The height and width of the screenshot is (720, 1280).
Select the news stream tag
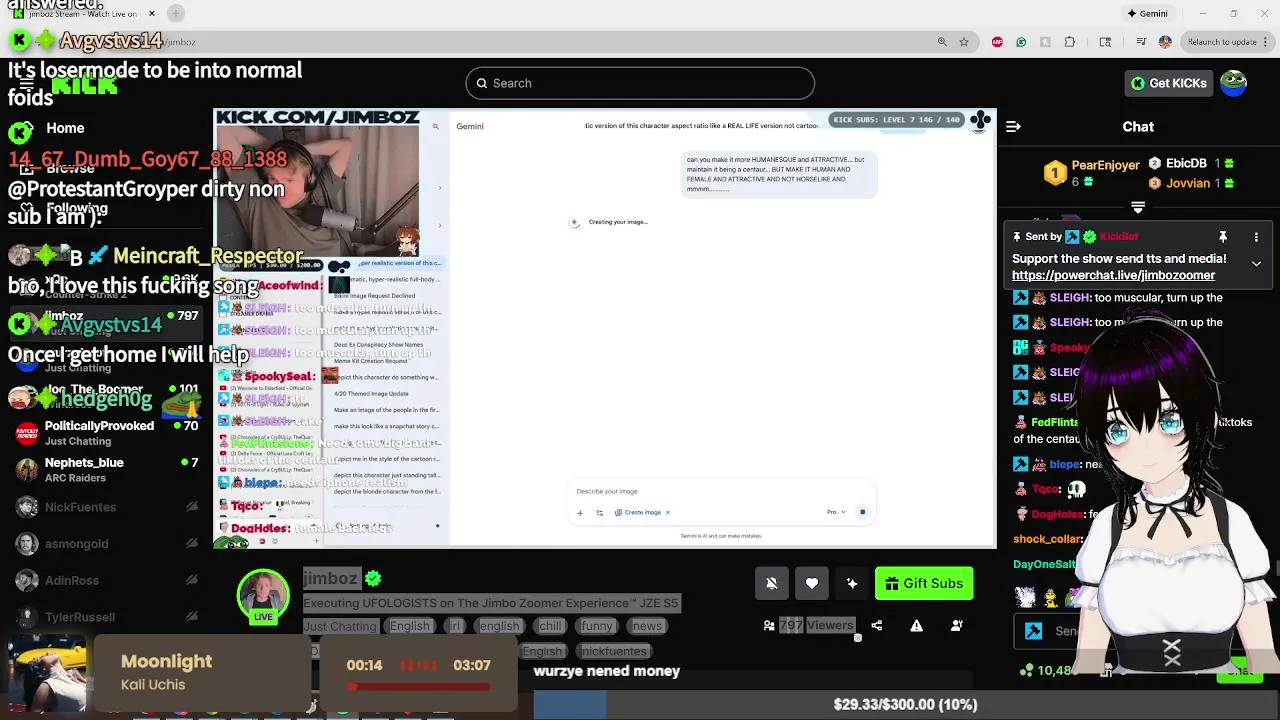point(646,626)
